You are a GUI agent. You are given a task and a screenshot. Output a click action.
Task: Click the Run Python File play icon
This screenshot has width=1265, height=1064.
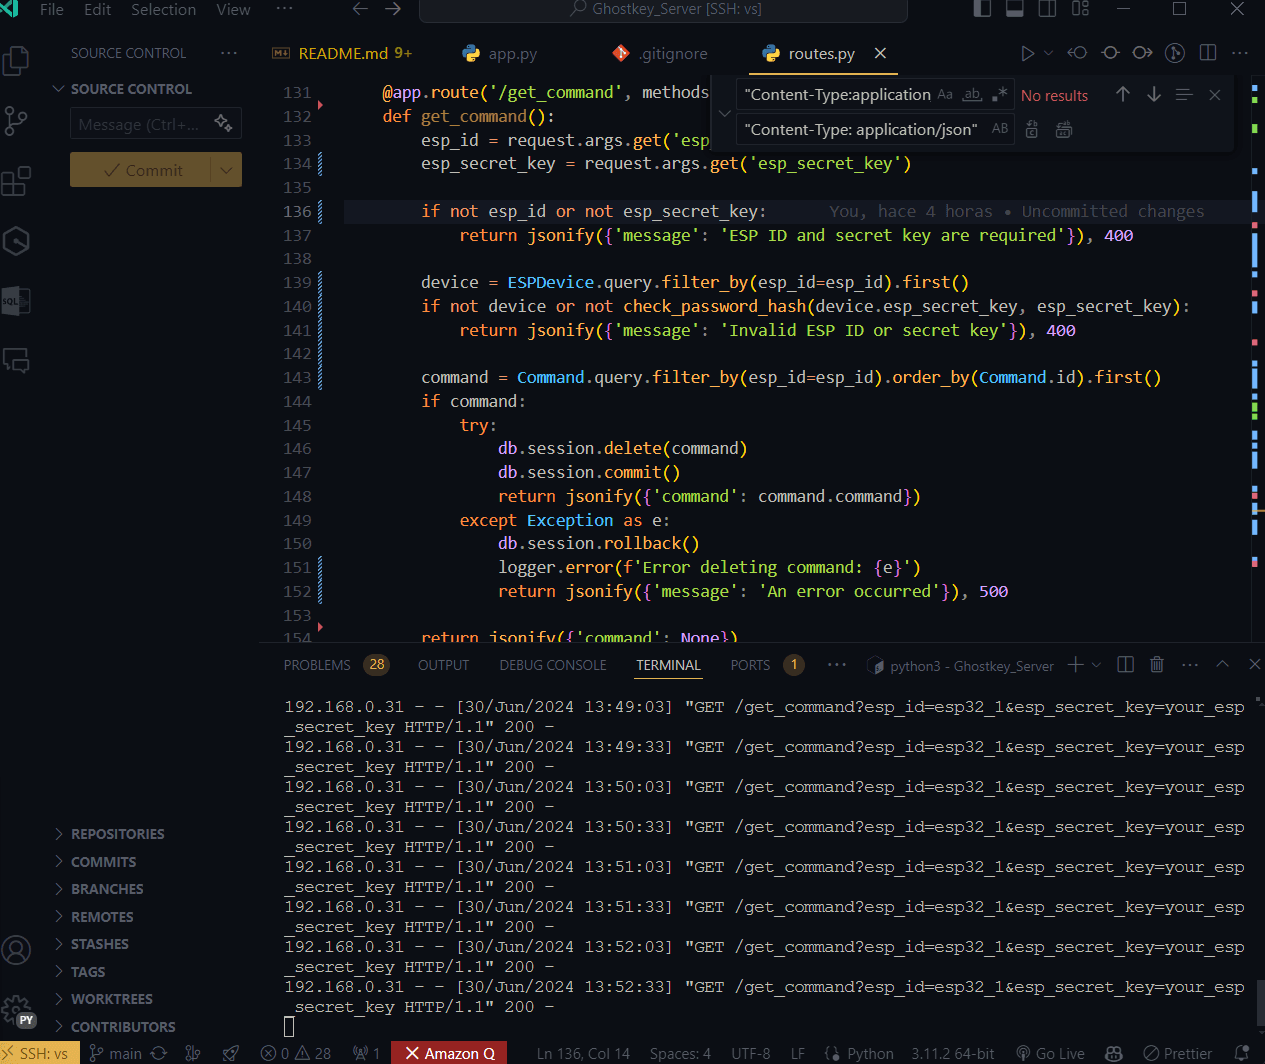point(1027,53)
